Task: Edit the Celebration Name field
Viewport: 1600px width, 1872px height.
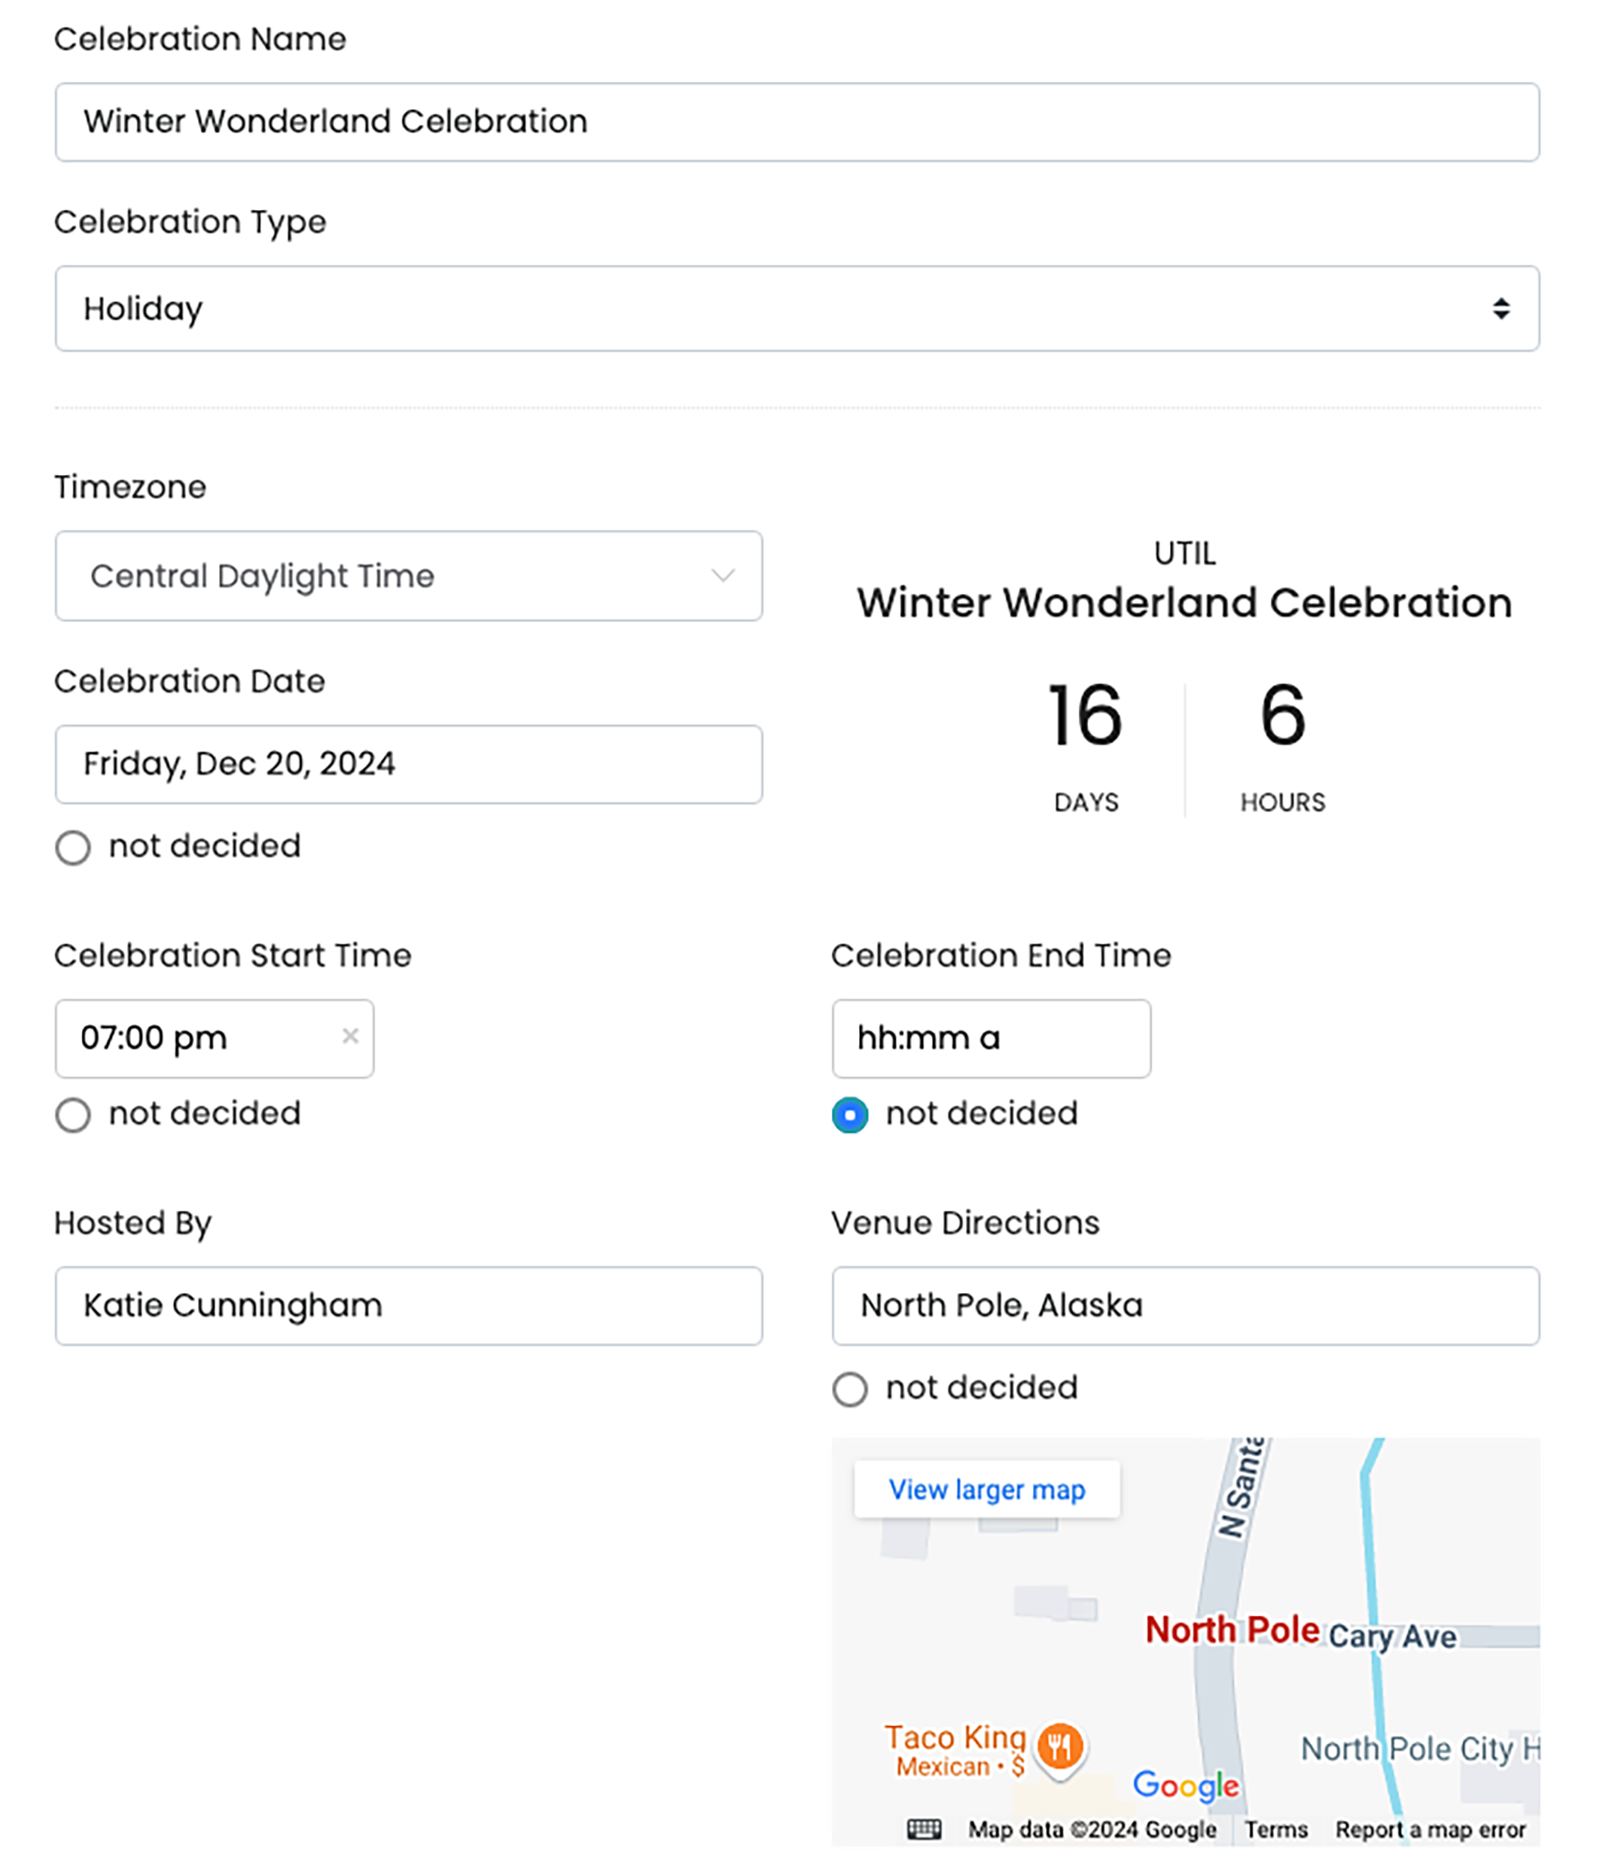Action: coord(797,122)
